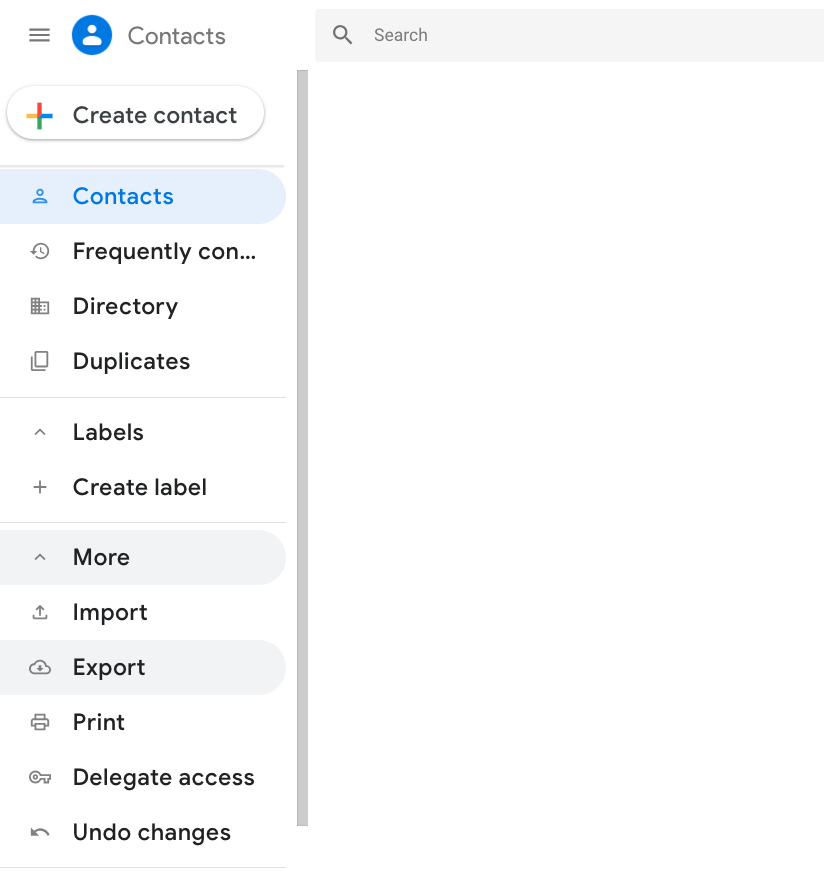Click the Contacts title text in header
The width and height of the screenshot is (824, 873).
pos(176,36)
